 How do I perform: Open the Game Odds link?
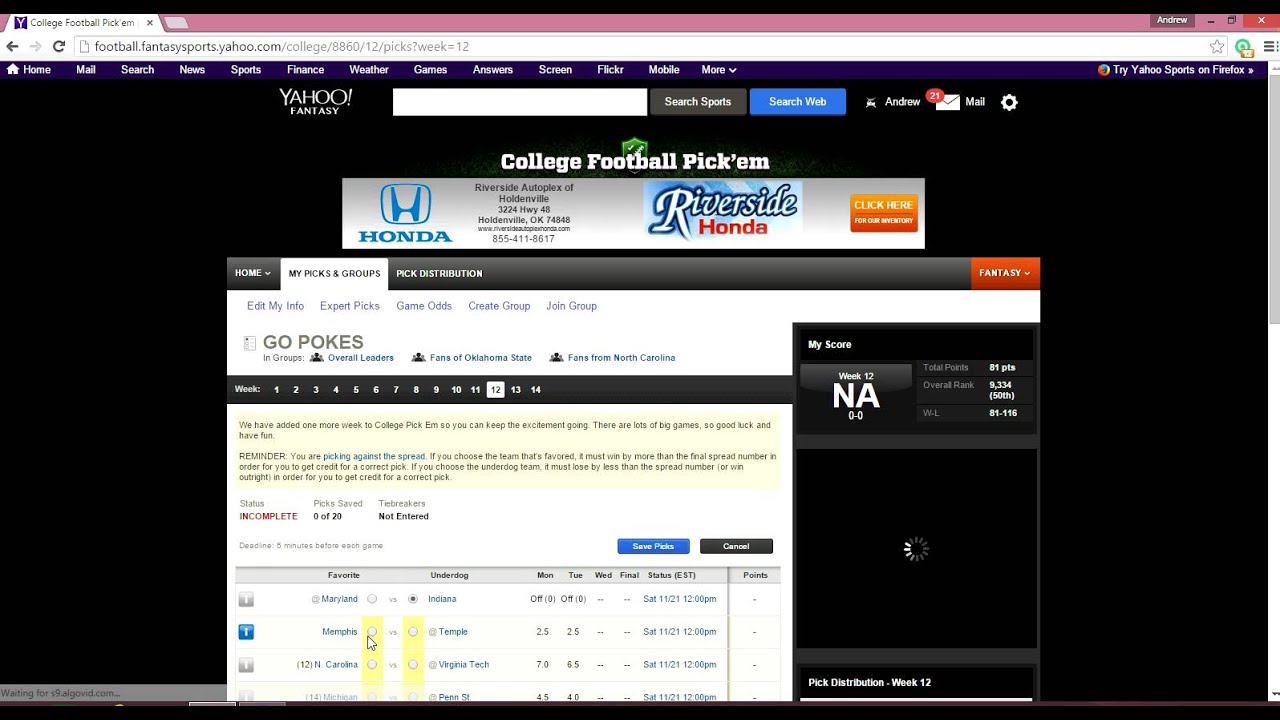(x=424, y=306)
